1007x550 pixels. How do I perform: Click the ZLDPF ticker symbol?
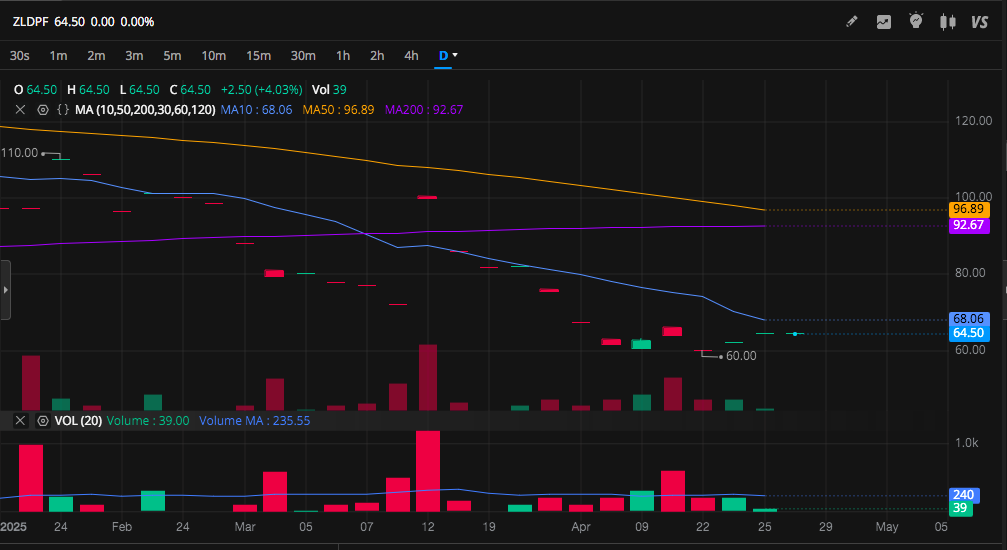click(30, 21)
